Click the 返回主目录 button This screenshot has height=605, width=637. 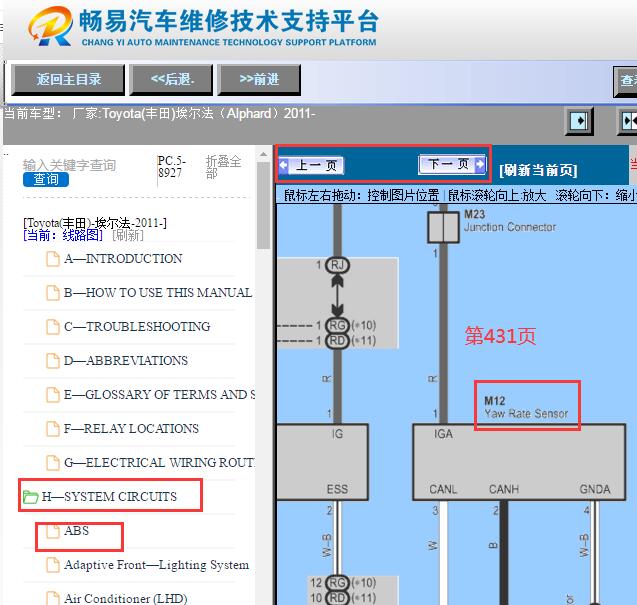68,79
